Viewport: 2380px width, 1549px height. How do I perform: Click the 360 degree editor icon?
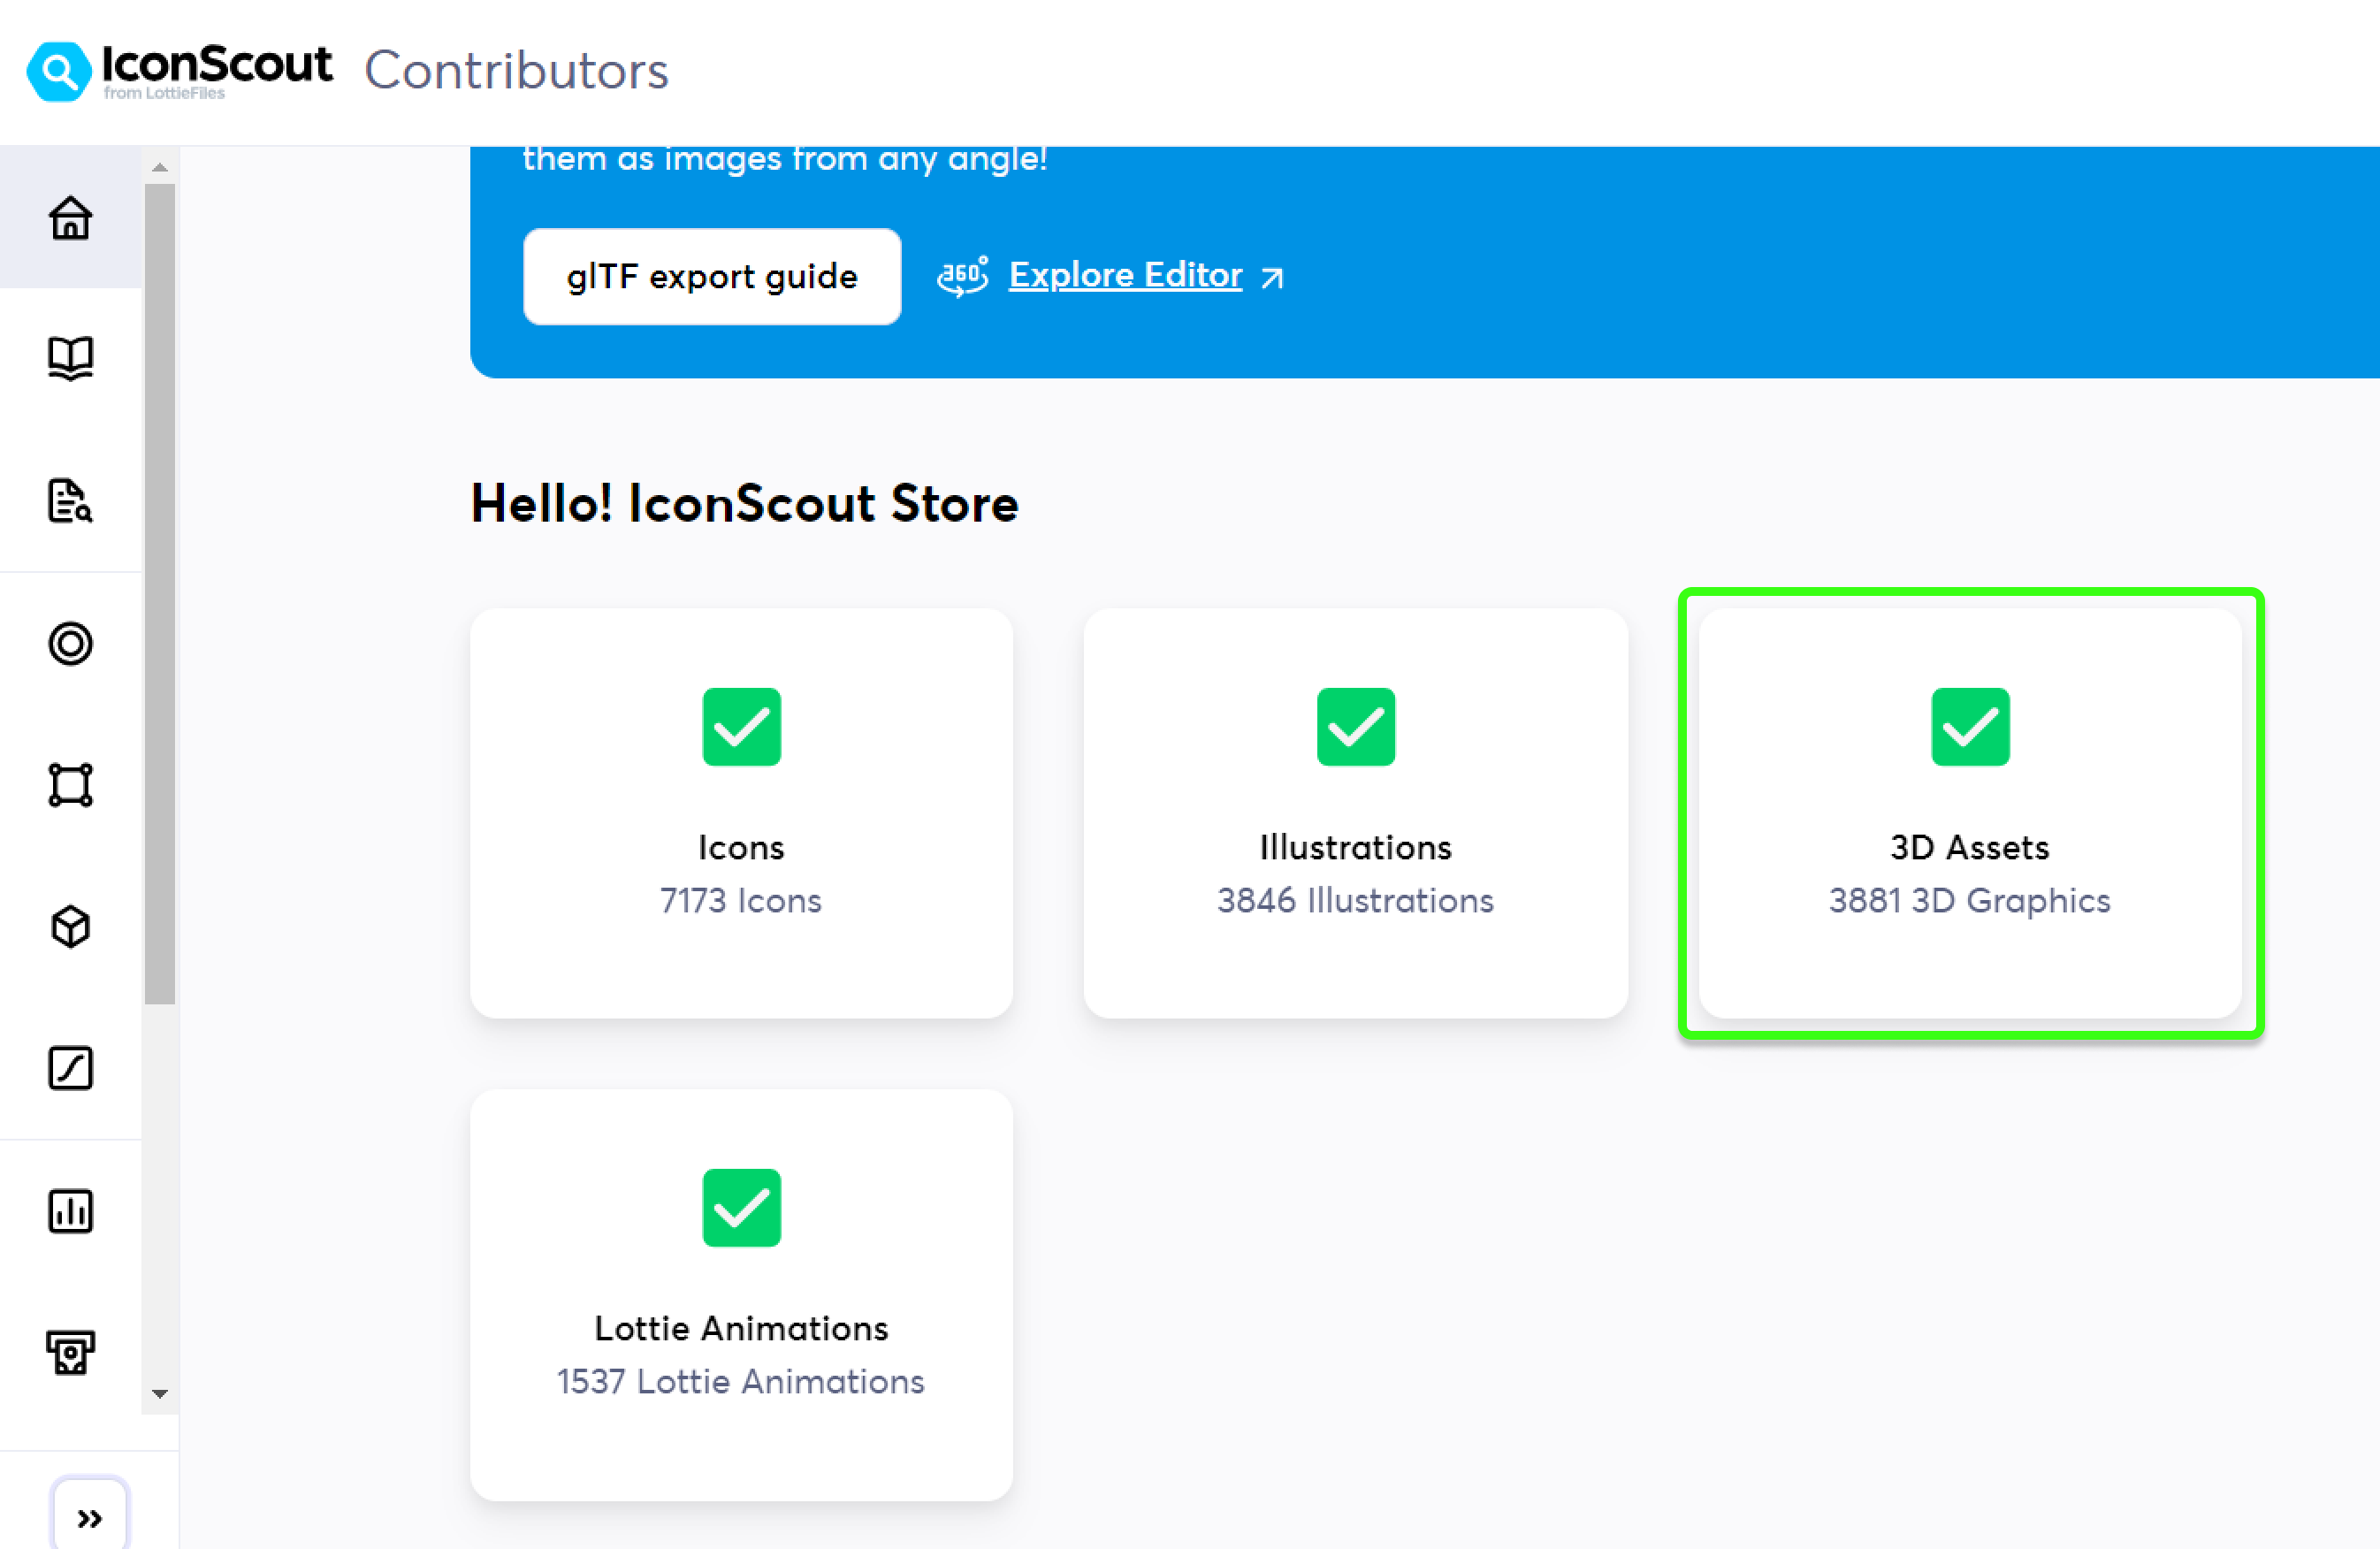point(962,276)
